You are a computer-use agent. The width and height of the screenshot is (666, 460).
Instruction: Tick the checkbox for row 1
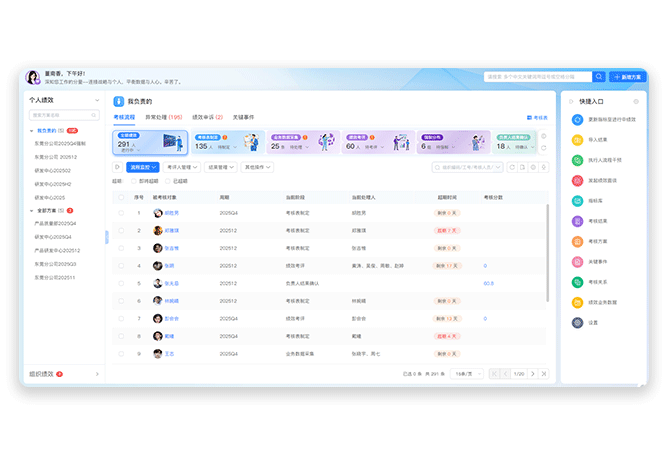coord(121,213)
